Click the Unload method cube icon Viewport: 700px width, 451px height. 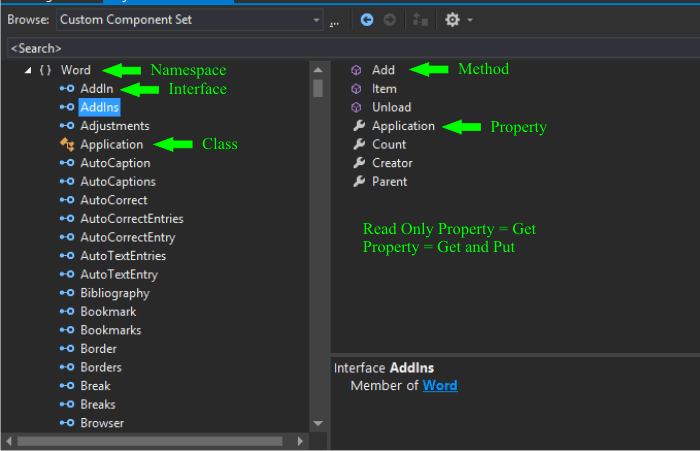(x=356, y=107)
